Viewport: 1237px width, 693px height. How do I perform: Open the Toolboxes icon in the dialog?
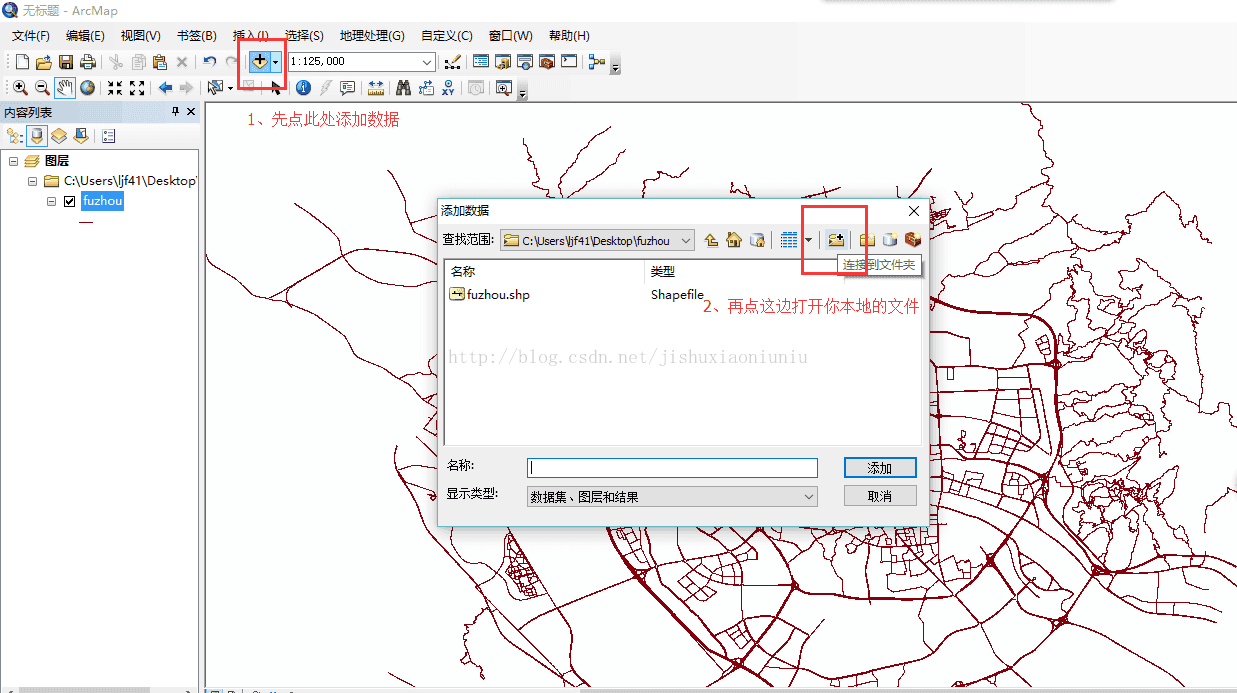[912, 239]
